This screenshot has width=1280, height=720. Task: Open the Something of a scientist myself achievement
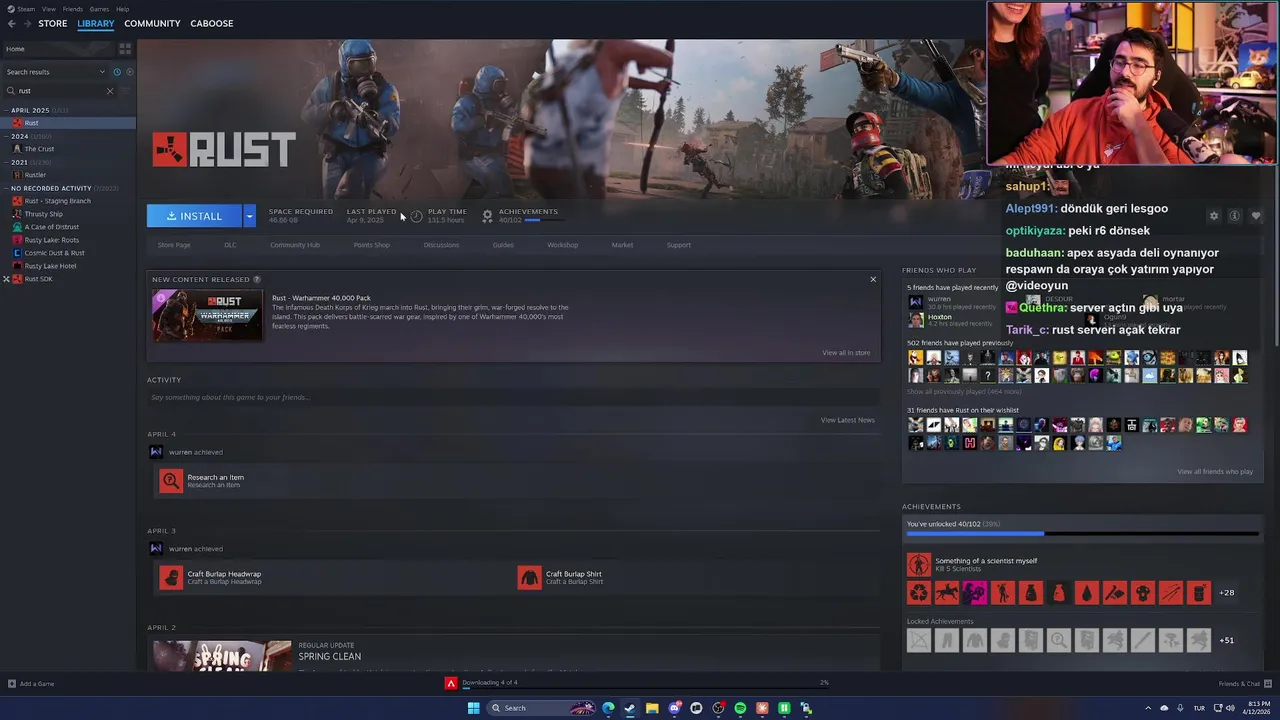pos(918,565)
